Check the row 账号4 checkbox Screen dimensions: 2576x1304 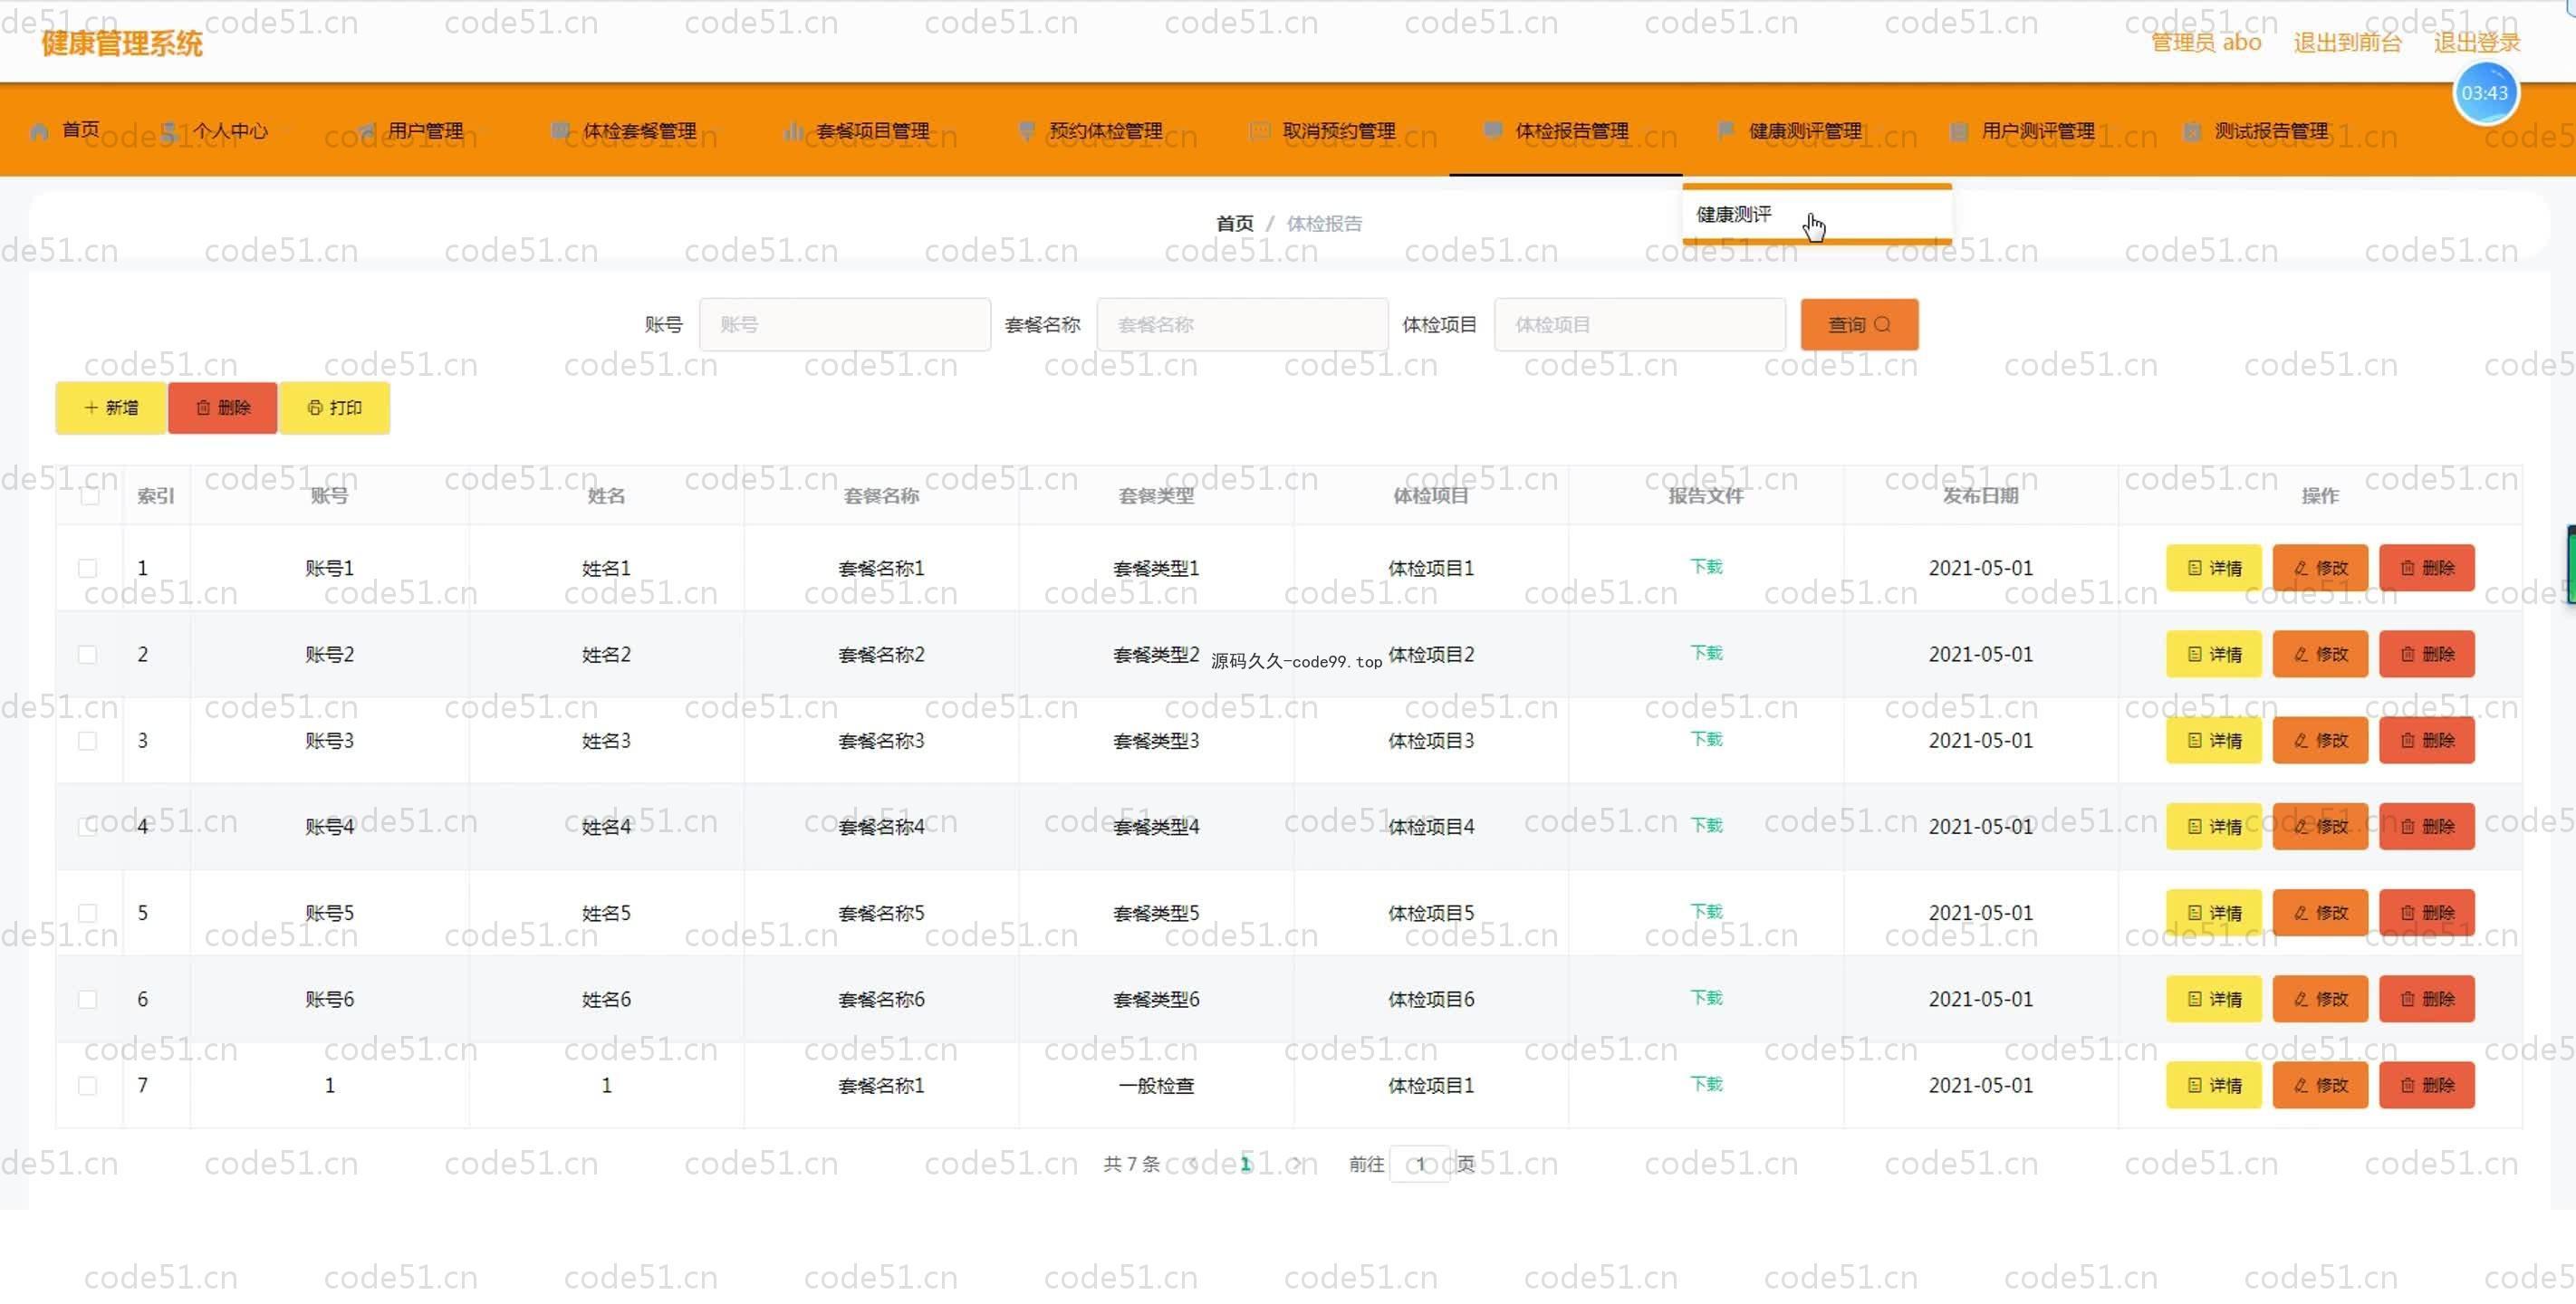click(88, 827)
